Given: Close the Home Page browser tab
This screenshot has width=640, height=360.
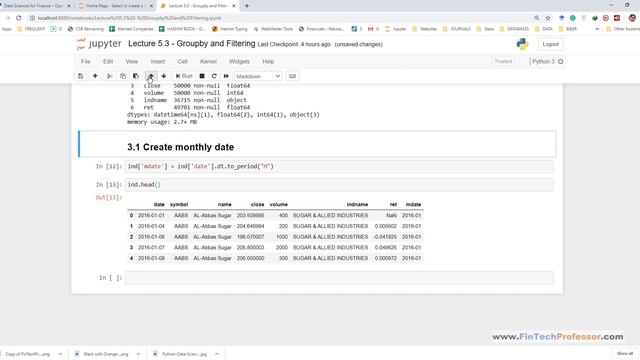Looking at the screenshot, I should click(x=151, y=6).
